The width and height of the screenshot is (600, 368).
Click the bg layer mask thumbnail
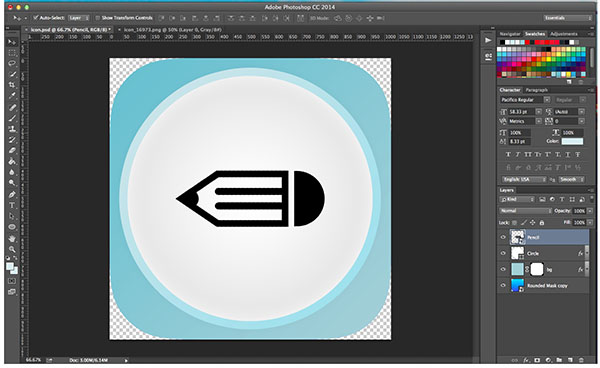click(536, 269)
